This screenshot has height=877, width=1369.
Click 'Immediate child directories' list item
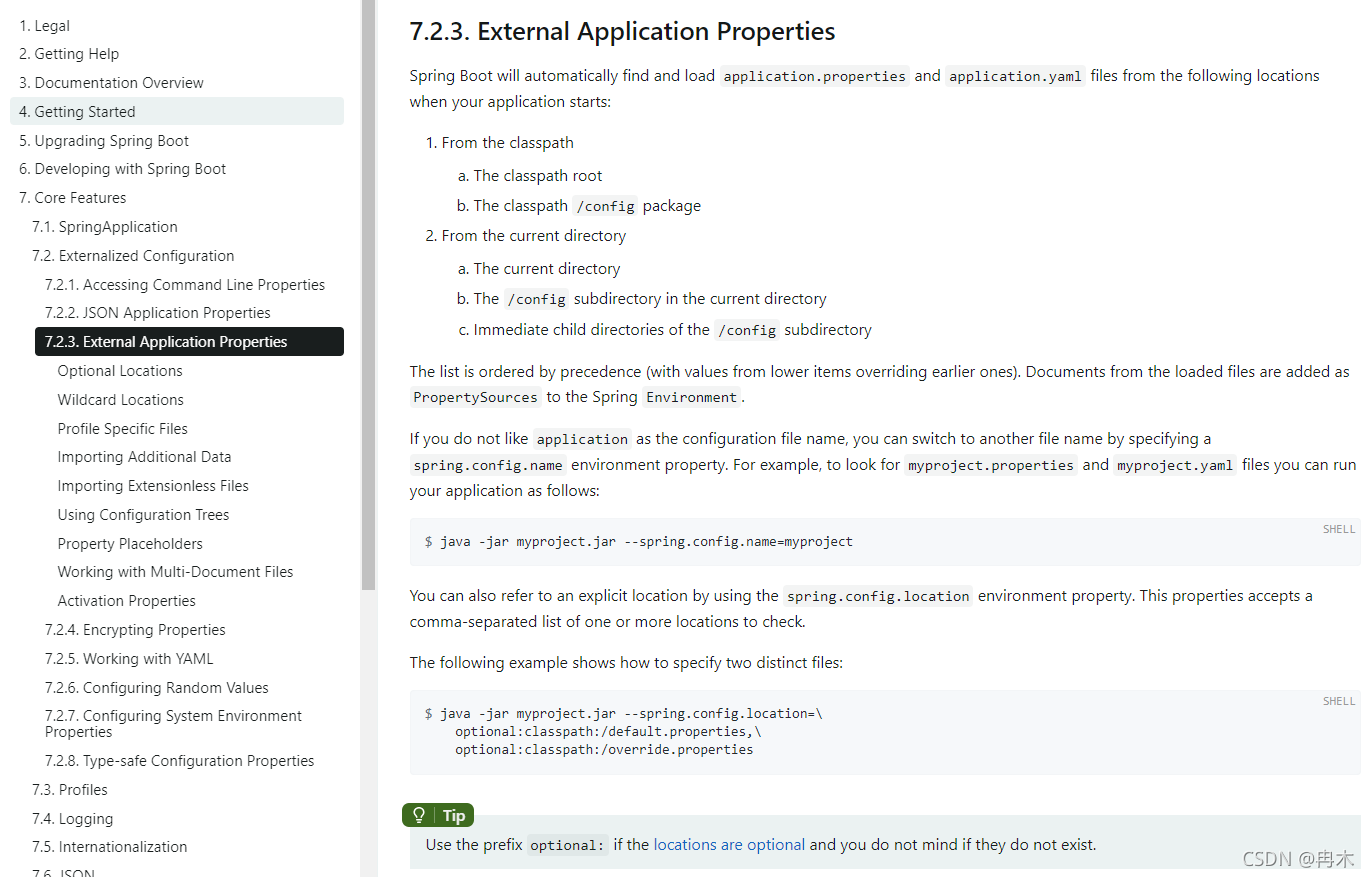pos(672,330)
